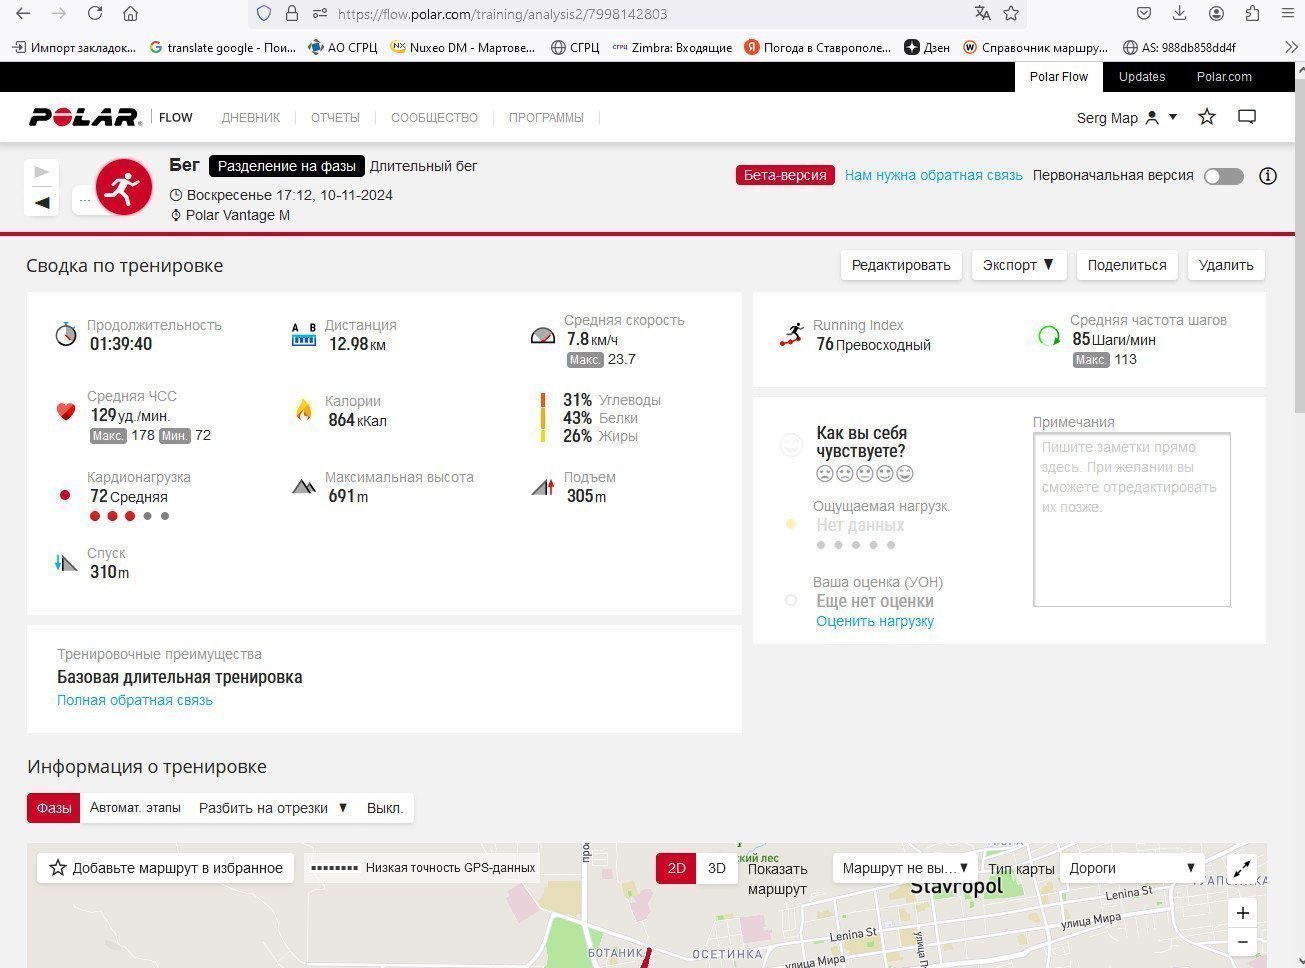Go back in browser history
This screenshot has width=1305, height=968.
pyautogui.click(x=23, y=14)
